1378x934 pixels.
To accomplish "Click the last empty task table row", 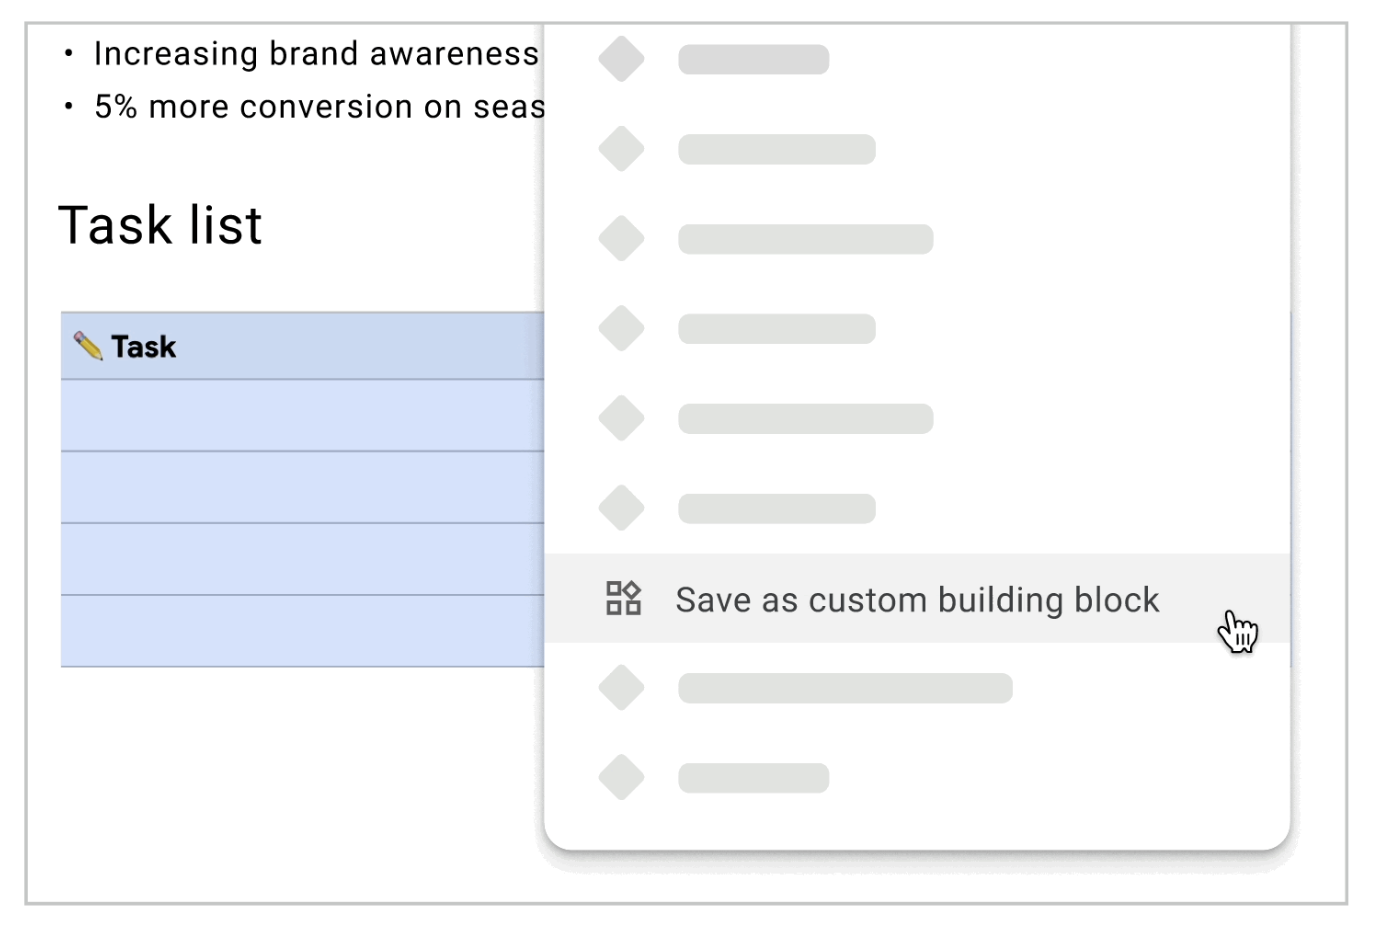I will pyautogui.click(x=300, y=631).
